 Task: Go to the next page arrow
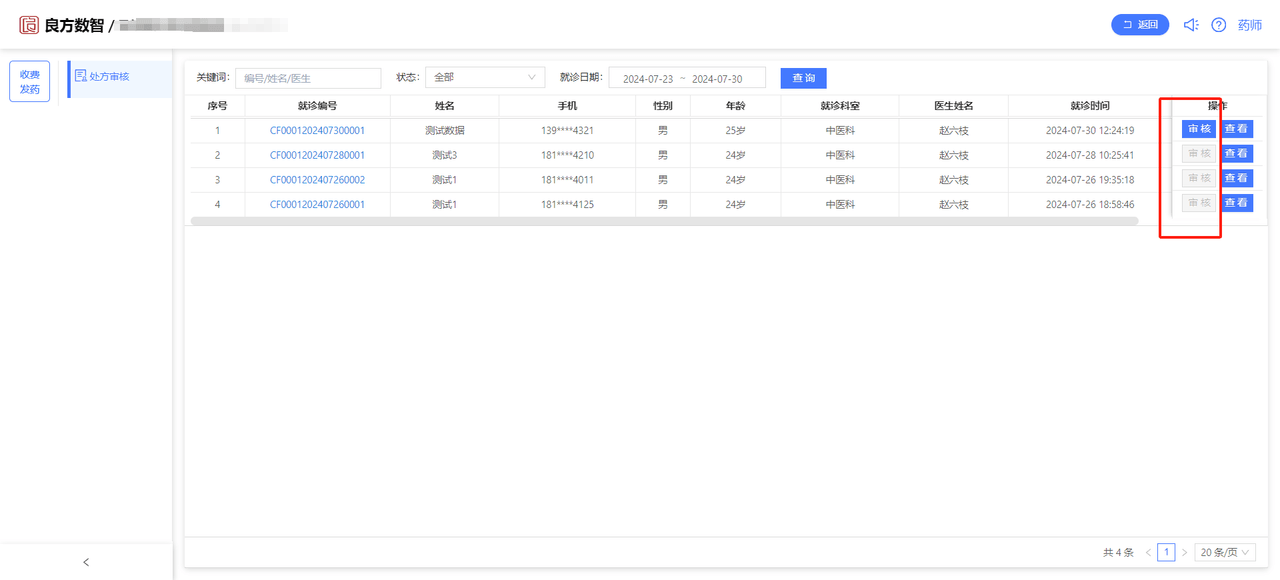[1184, 552]
